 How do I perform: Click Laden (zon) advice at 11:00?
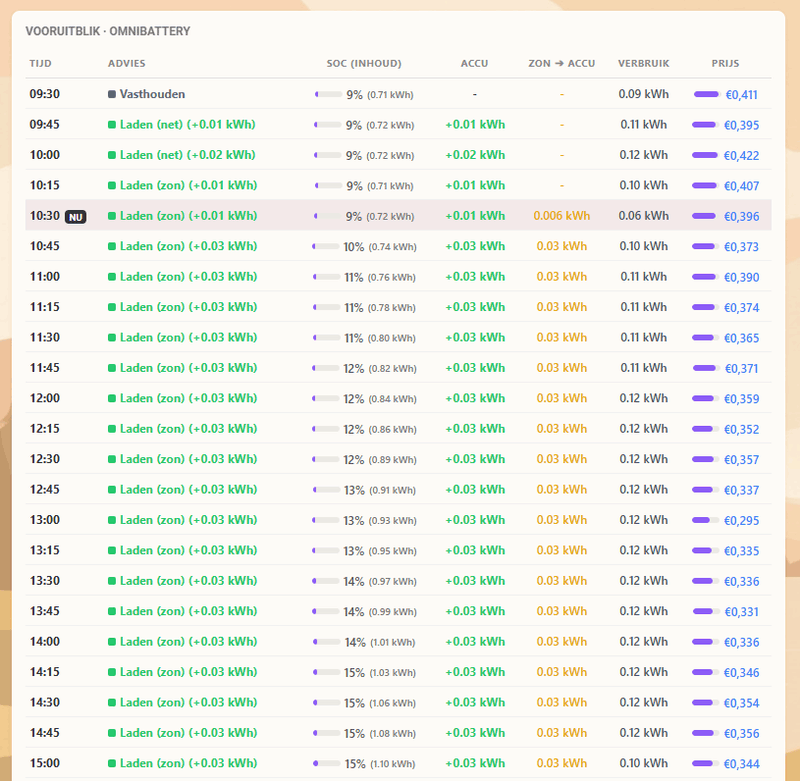pos(188,276)
